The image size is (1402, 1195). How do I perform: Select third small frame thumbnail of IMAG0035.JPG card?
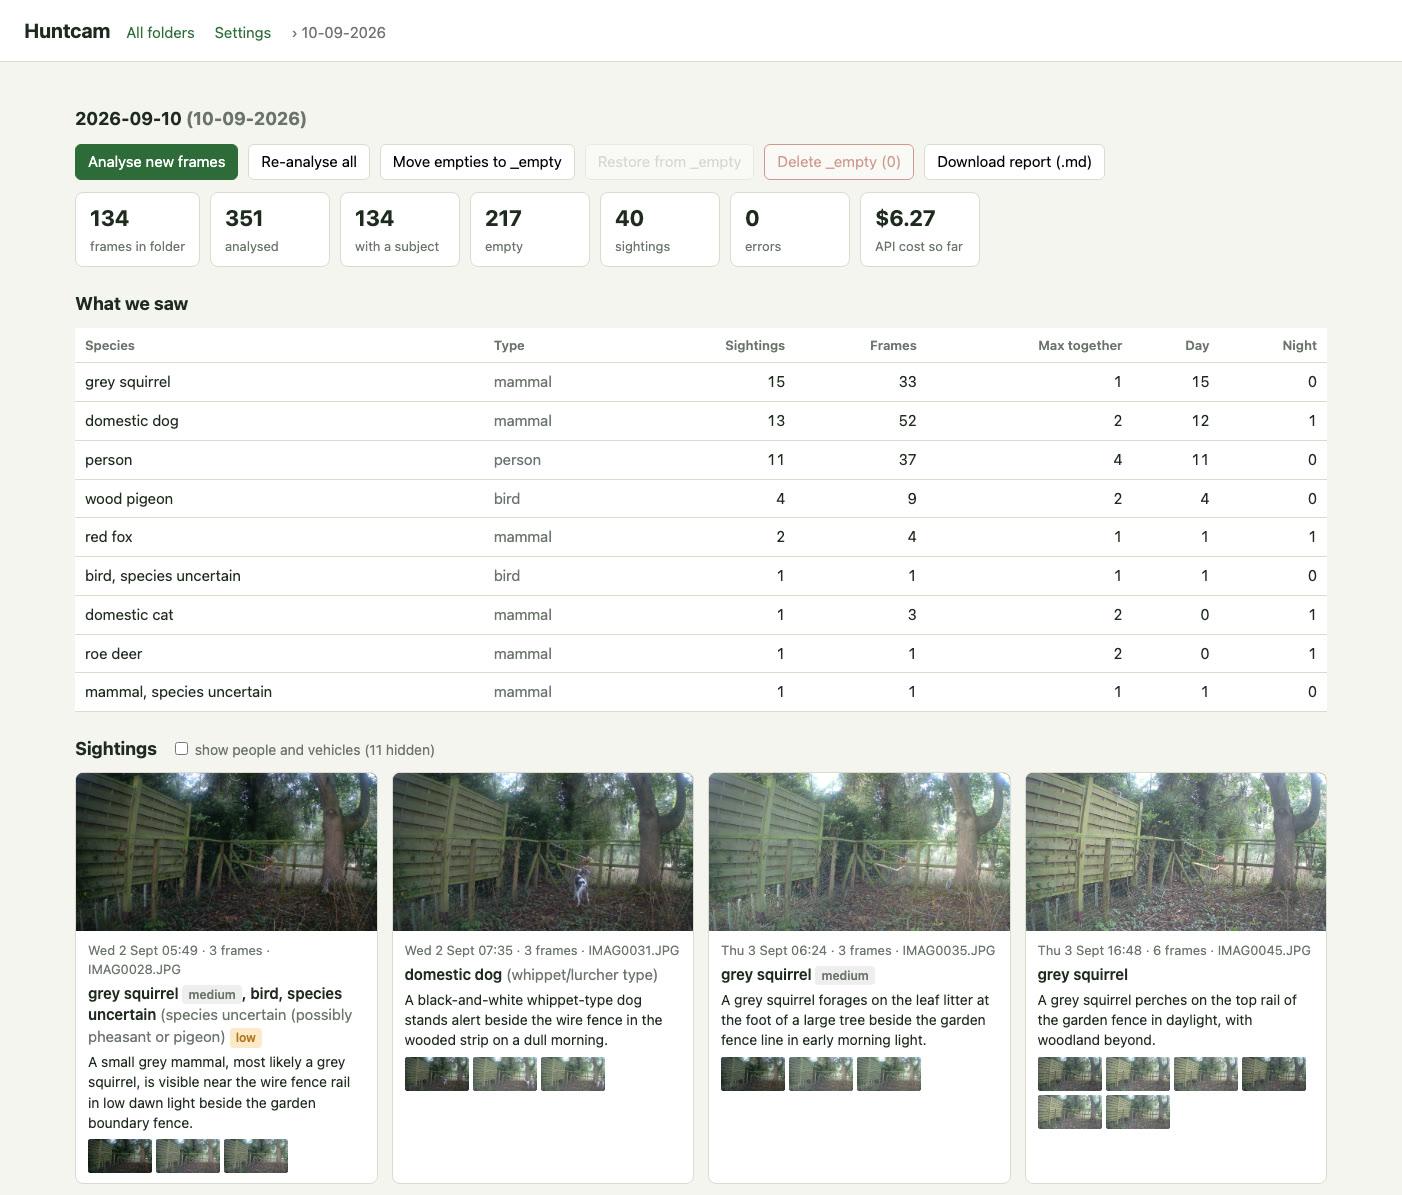click(x=889, y=1074)
